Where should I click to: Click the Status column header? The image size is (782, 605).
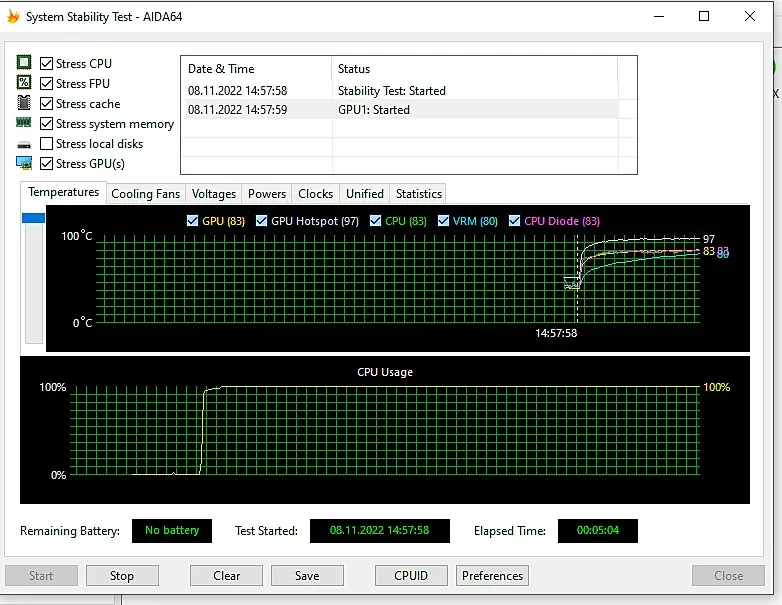(x=474, y=69)
